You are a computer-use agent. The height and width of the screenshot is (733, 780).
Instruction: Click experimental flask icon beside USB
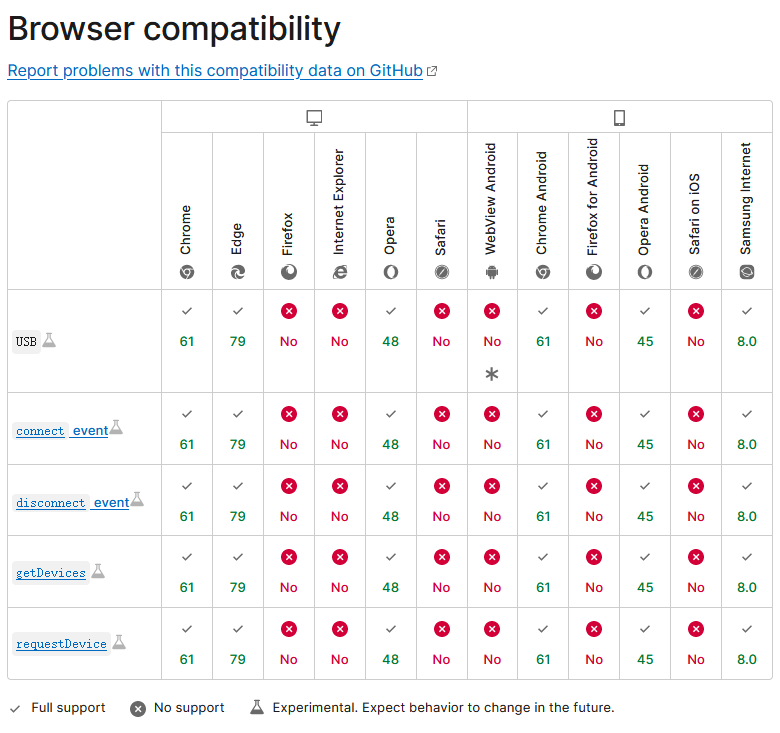coord(49,341)
